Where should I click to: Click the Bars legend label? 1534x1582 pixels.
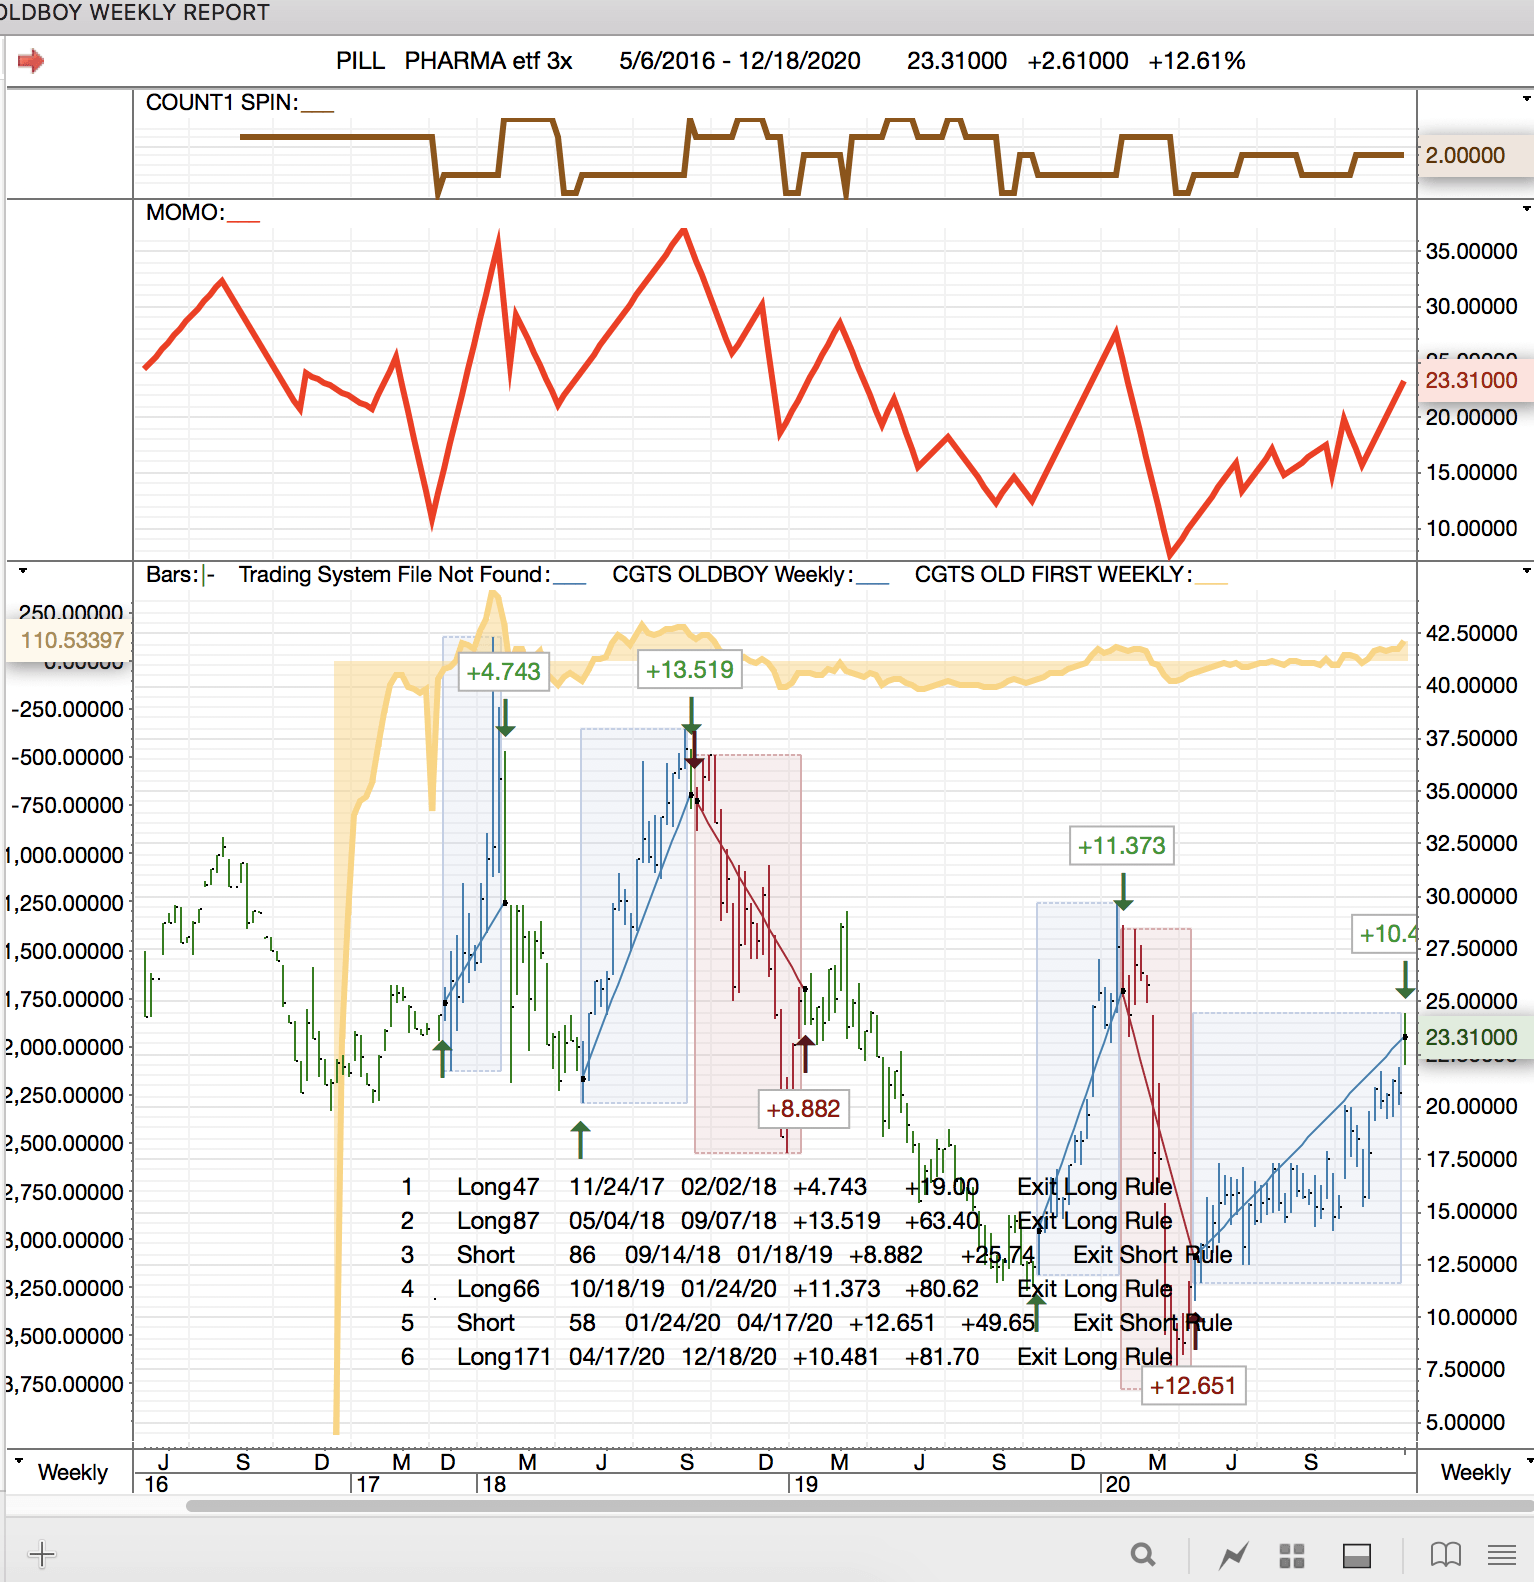[172, 574]
